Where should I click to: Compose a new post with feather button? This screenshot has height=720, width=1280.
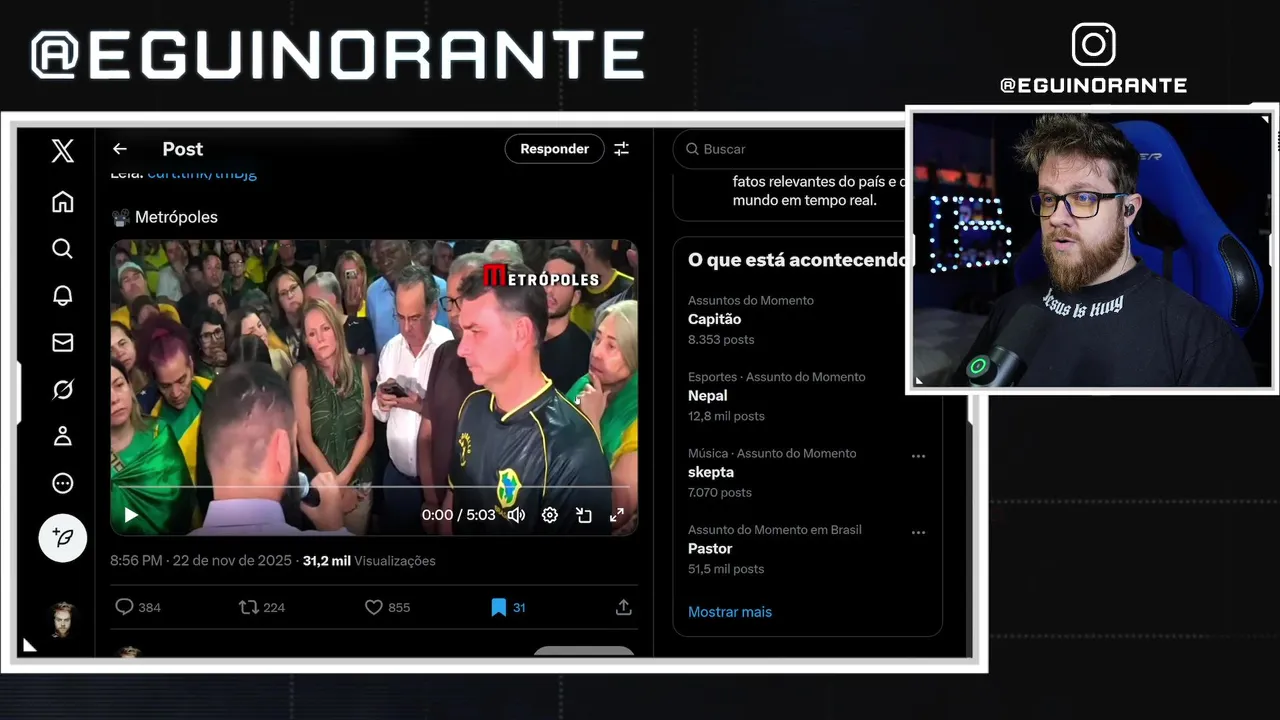point(63,538)
